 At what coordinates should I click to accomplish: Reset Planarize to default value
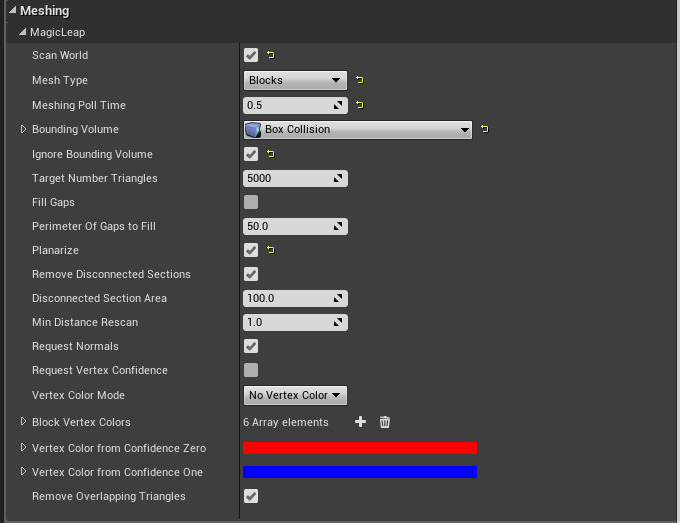click(x=271, y=250)
